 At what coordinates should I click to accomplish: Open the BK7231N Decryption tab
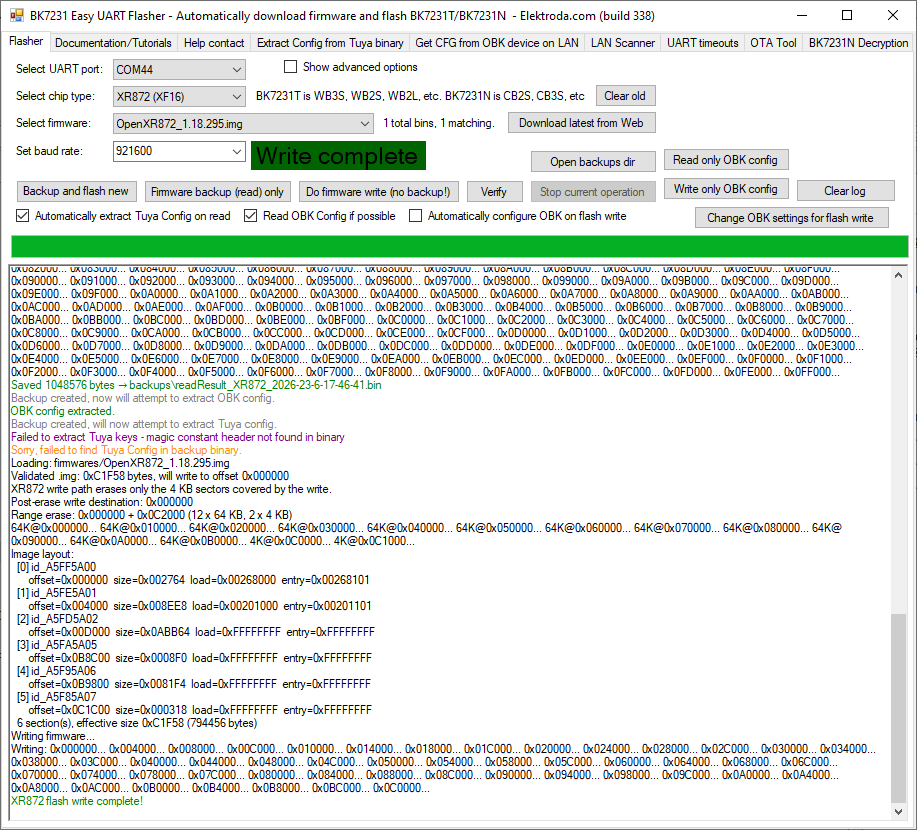[858, 43]
